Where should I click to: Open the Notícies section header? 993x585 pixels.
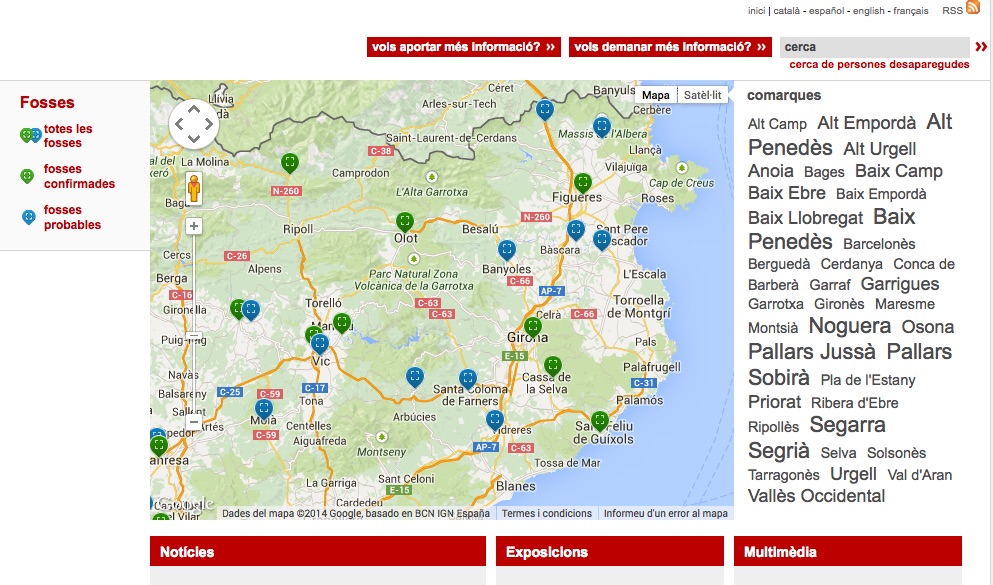(318, 551)
